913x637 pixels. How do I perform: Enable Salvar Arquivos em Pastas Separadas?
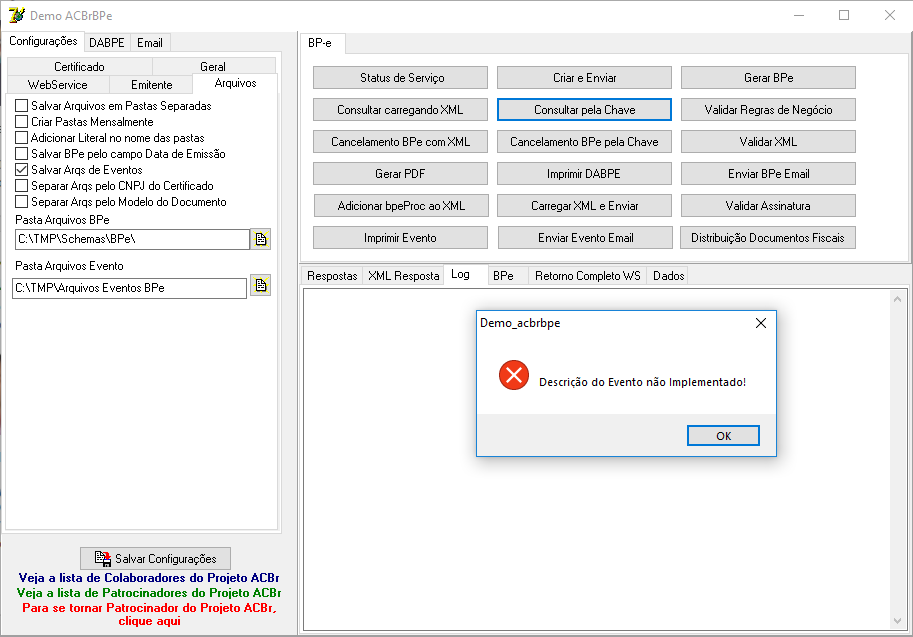pos(22,105)
